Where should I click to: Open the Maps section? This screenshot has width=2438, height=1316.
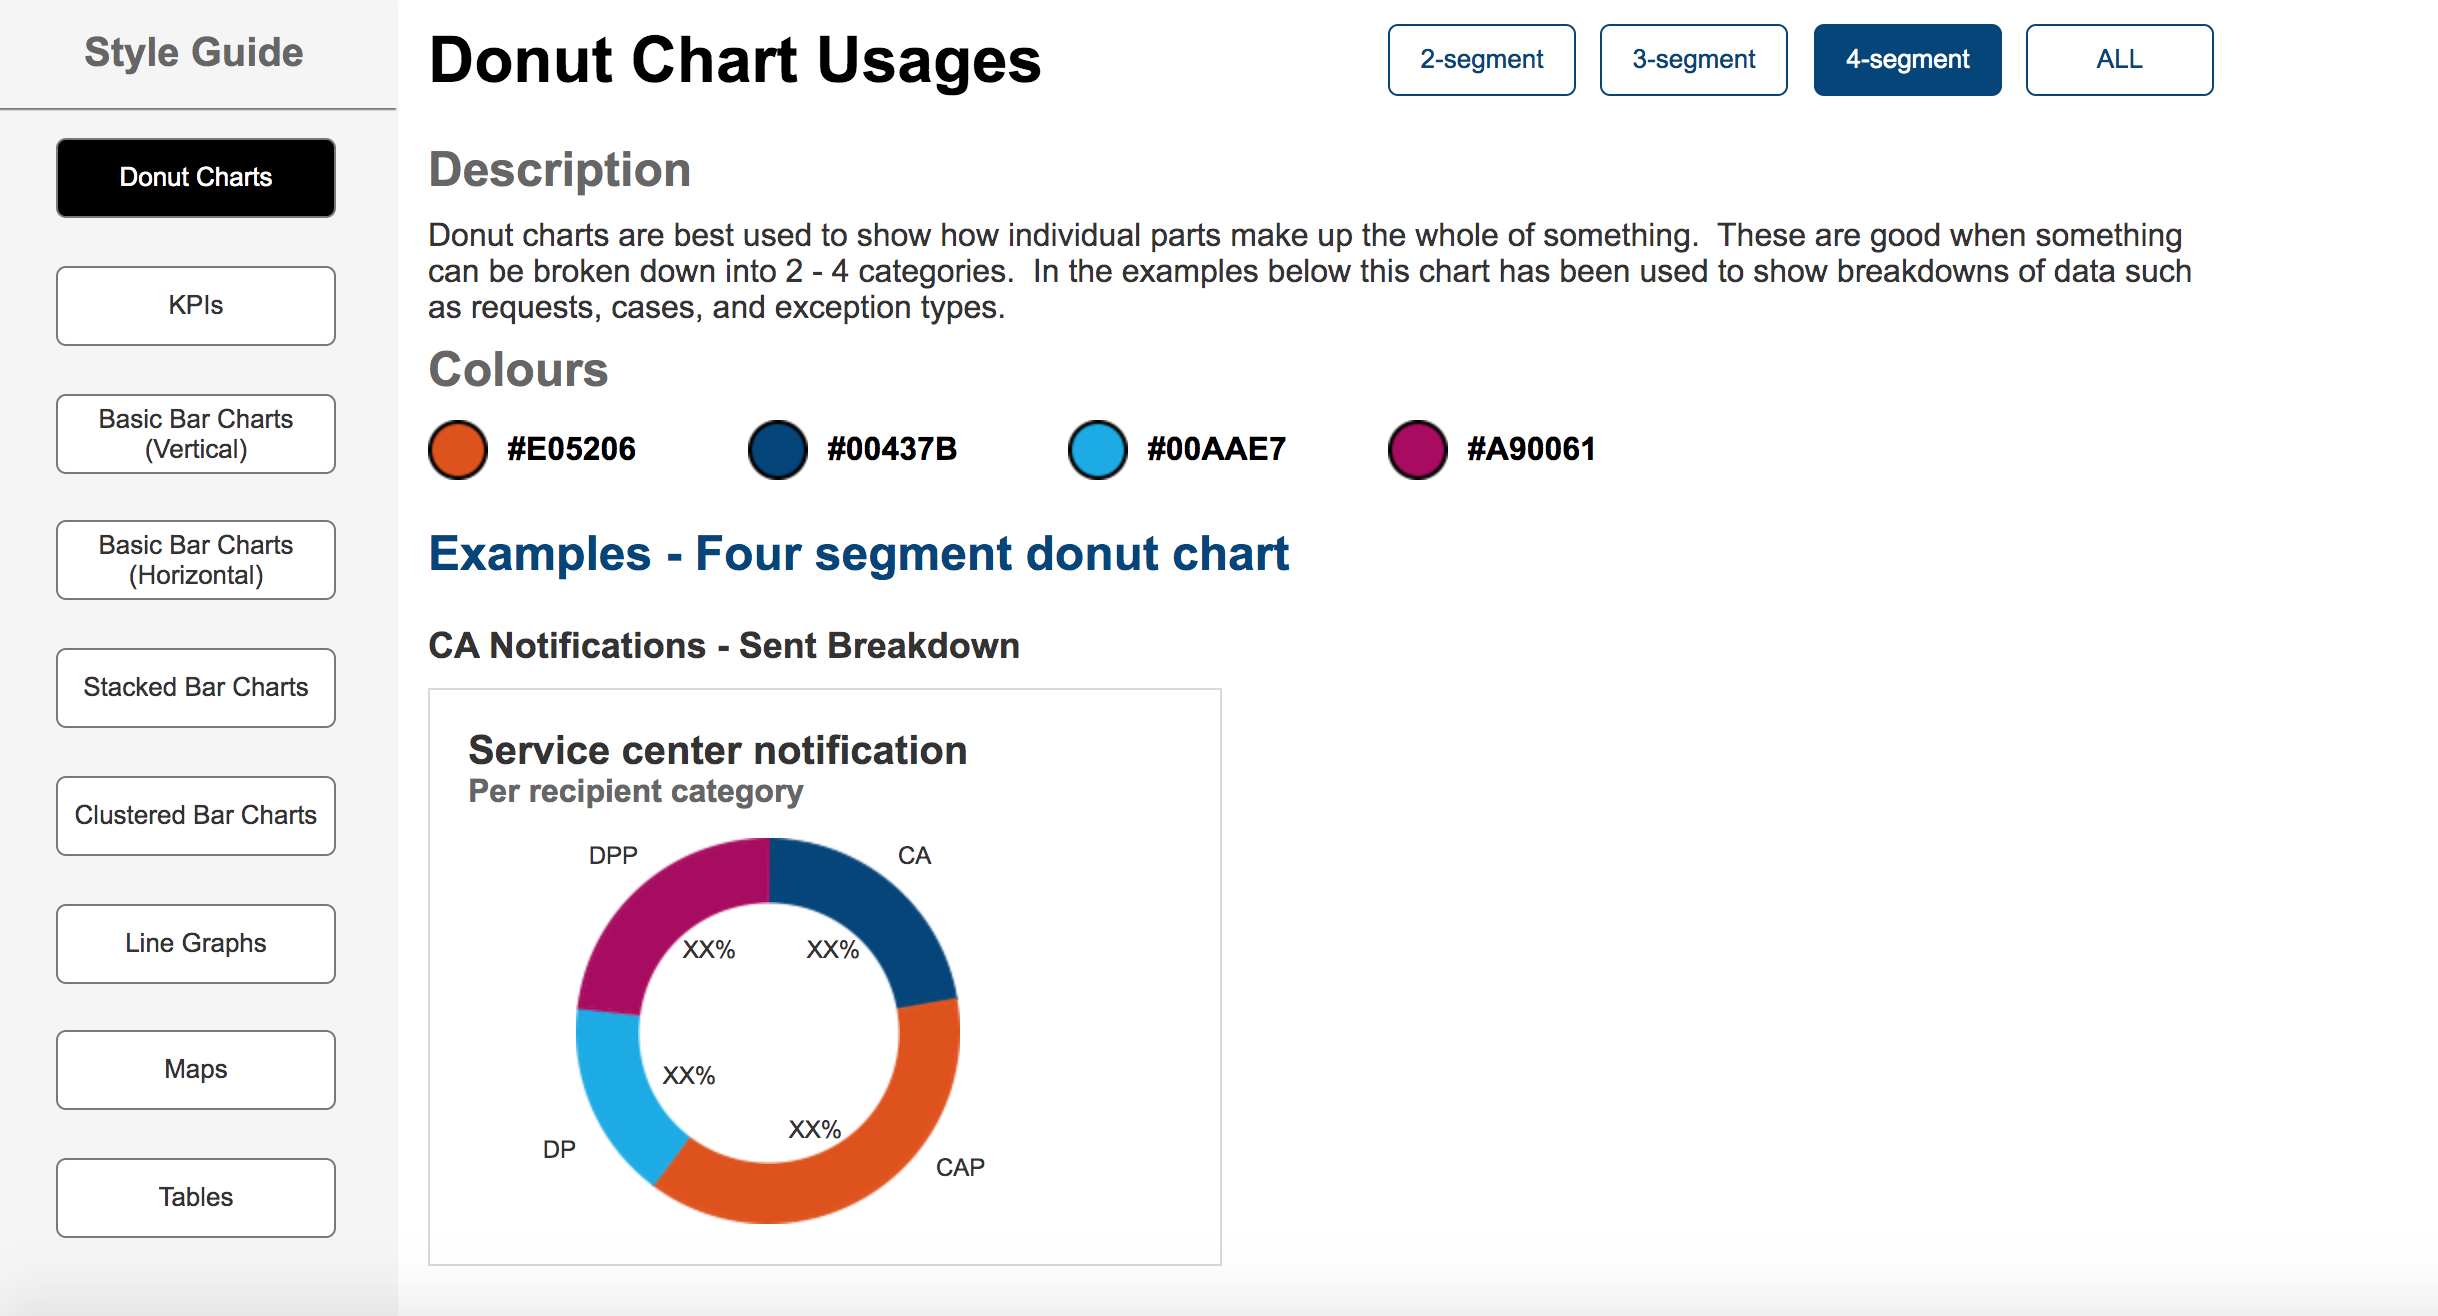coord(196,1069)
